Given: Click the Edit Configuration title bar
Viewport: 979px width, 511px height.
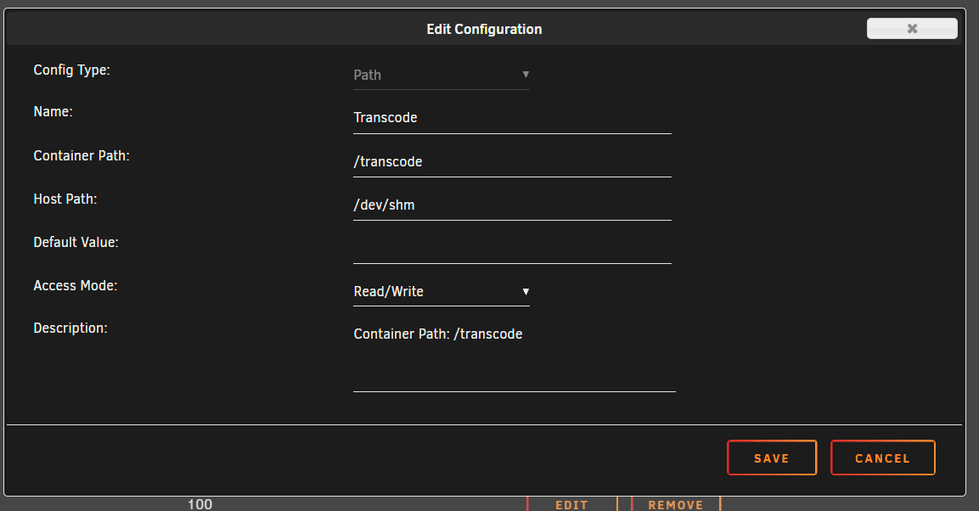Looking at the screenshot, I should tap(484, 29).
